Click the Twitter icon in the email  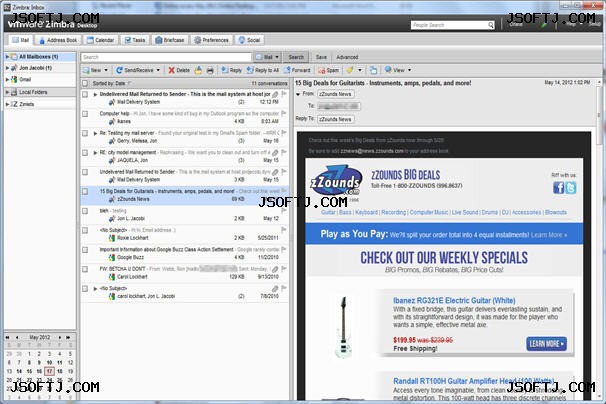571,188
